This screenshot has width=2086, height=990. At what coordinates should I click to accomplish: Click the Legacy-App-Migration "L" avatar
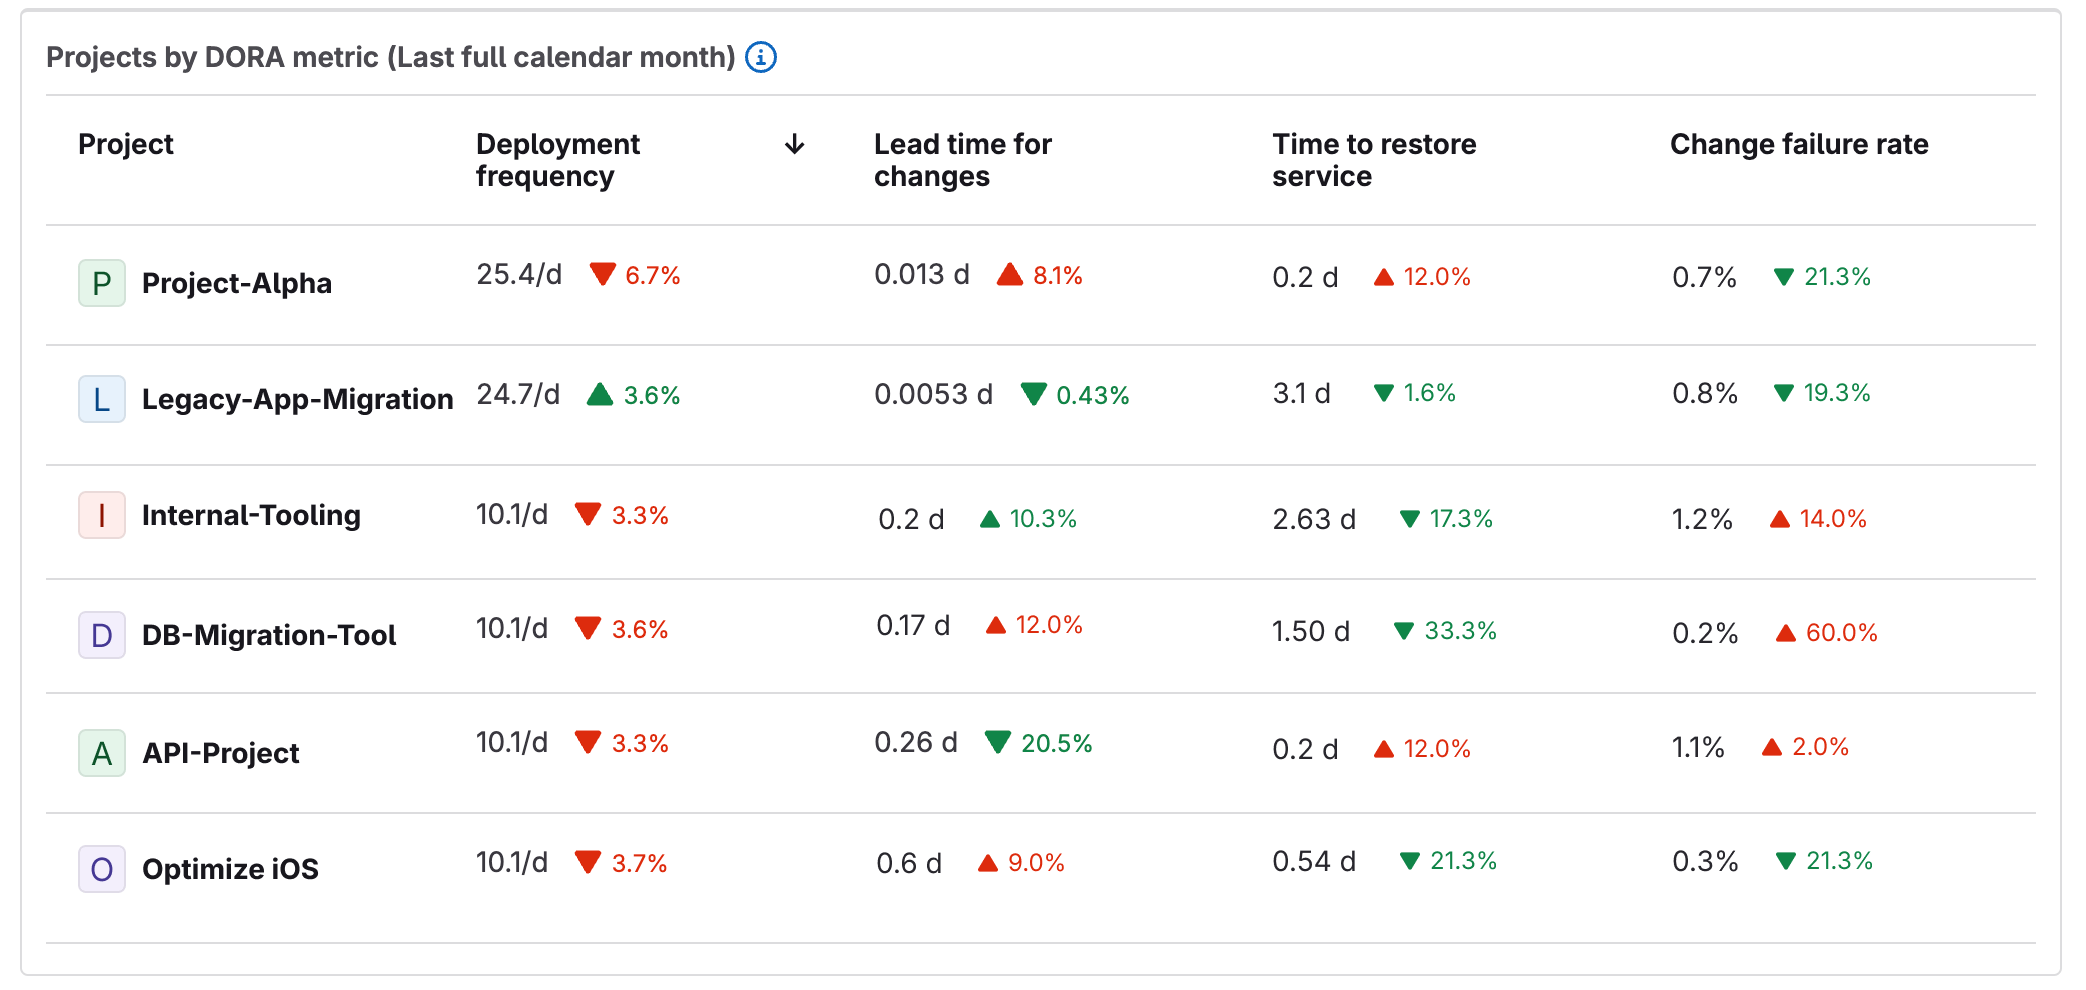pyautogui.click(x=101, y=398)
